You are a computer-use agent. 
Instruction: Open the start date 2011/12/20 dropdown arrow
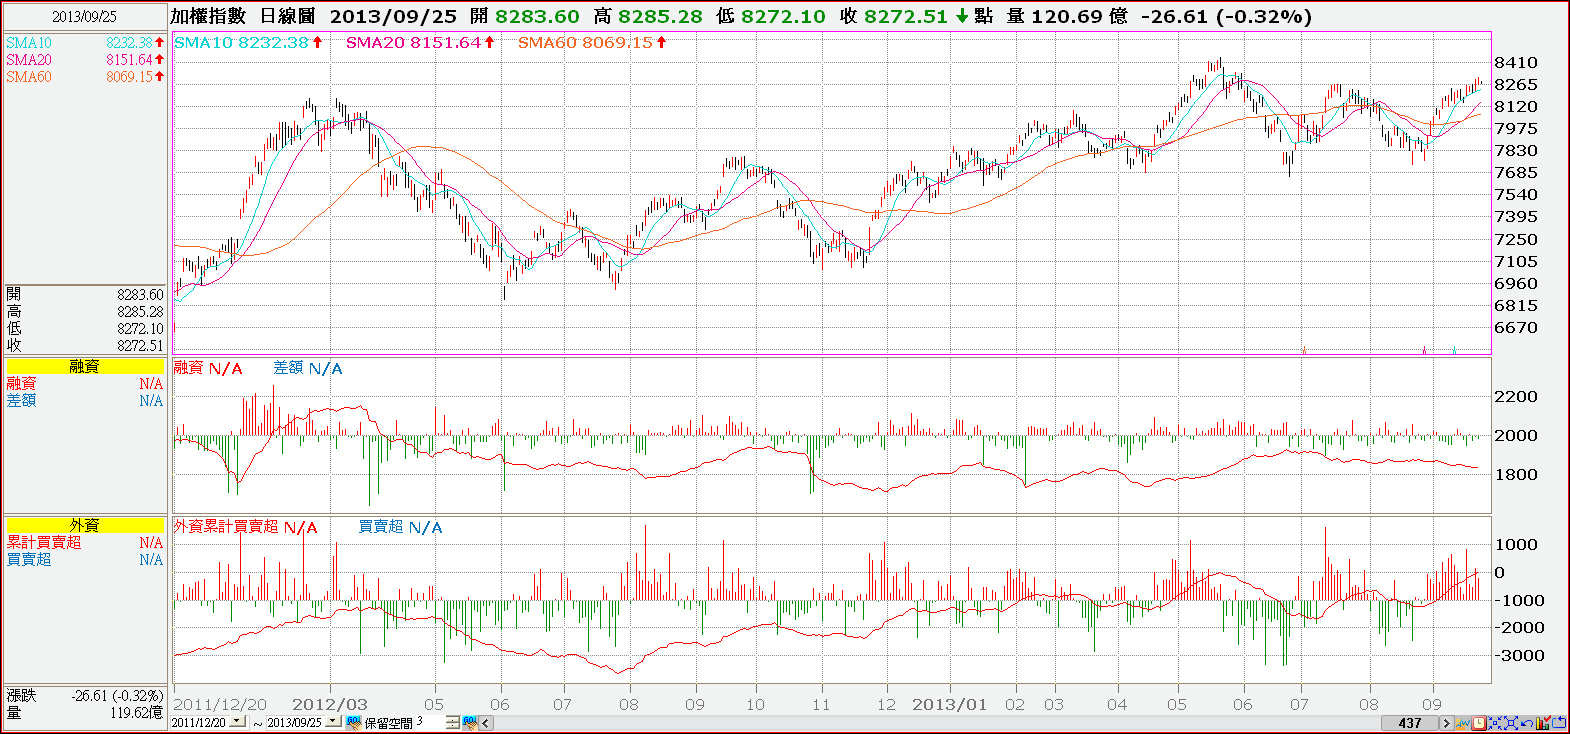coord(237,721)
